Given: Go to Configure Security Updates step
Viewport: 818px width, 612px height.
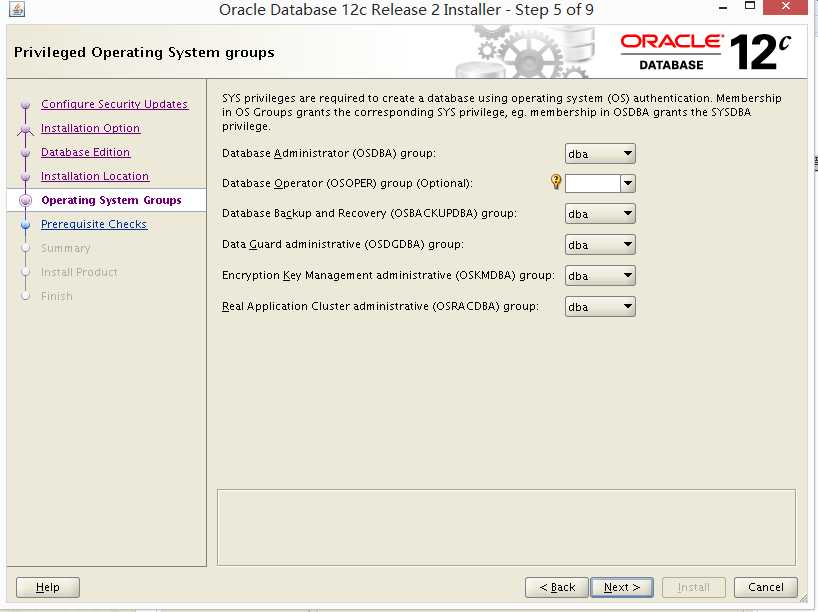Looking at the screenshot, I should tap(115, 104).
